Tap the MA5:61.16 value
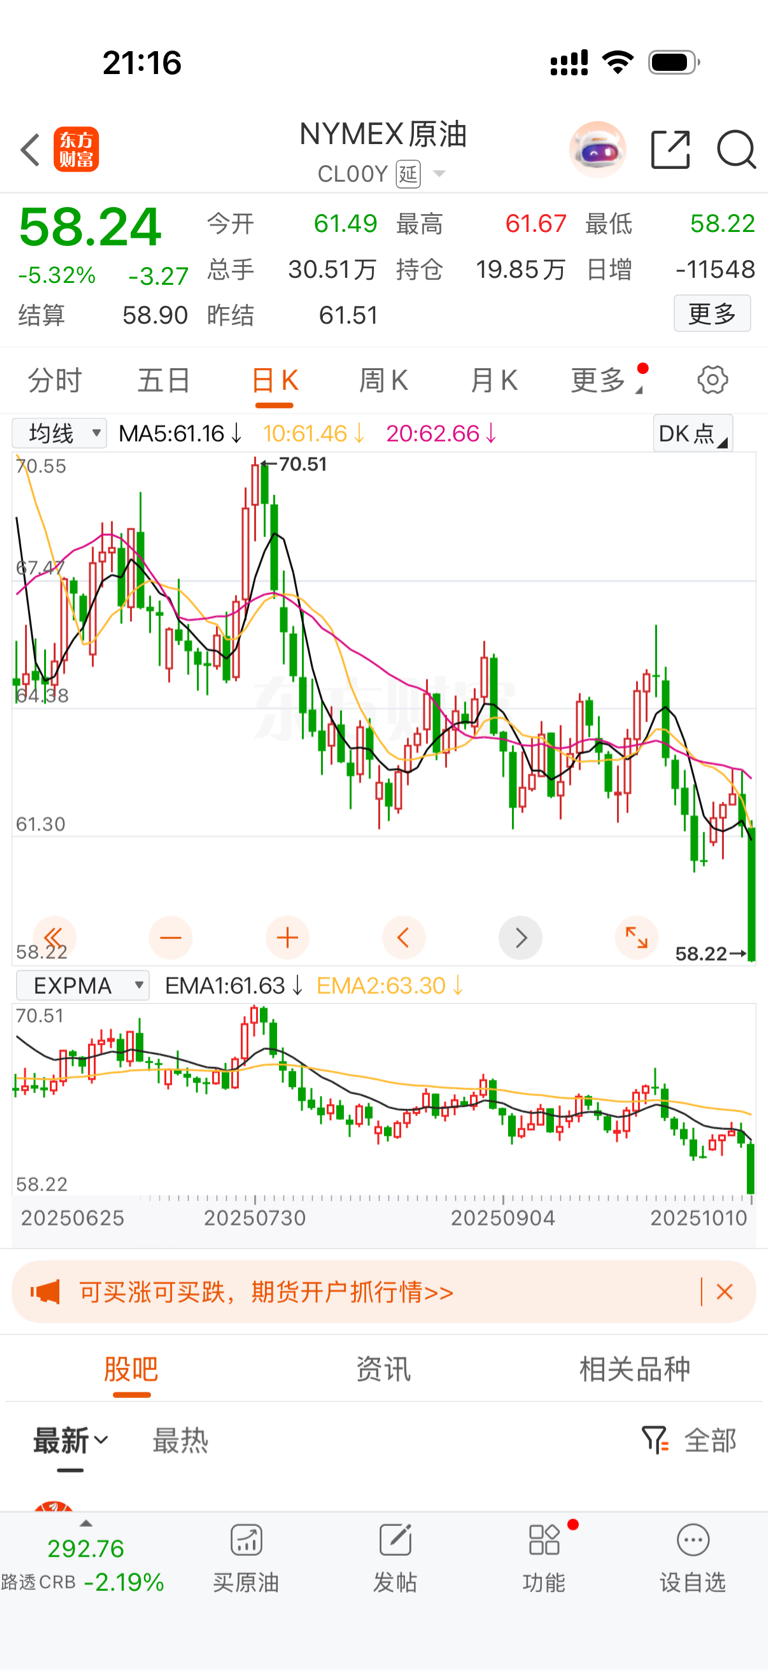This screenshot has height=1670, width=768. [x=180, y=433]
